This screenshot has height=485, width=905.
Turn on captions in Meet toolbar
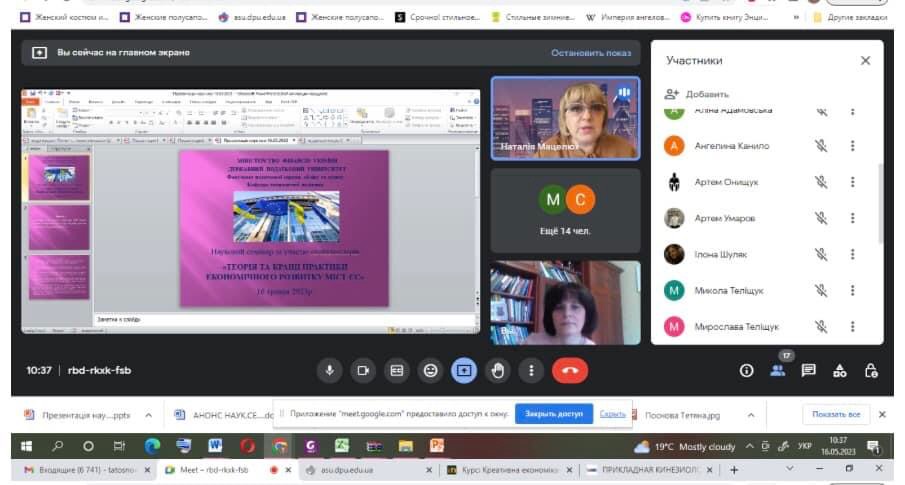click(x=397, y=371)
